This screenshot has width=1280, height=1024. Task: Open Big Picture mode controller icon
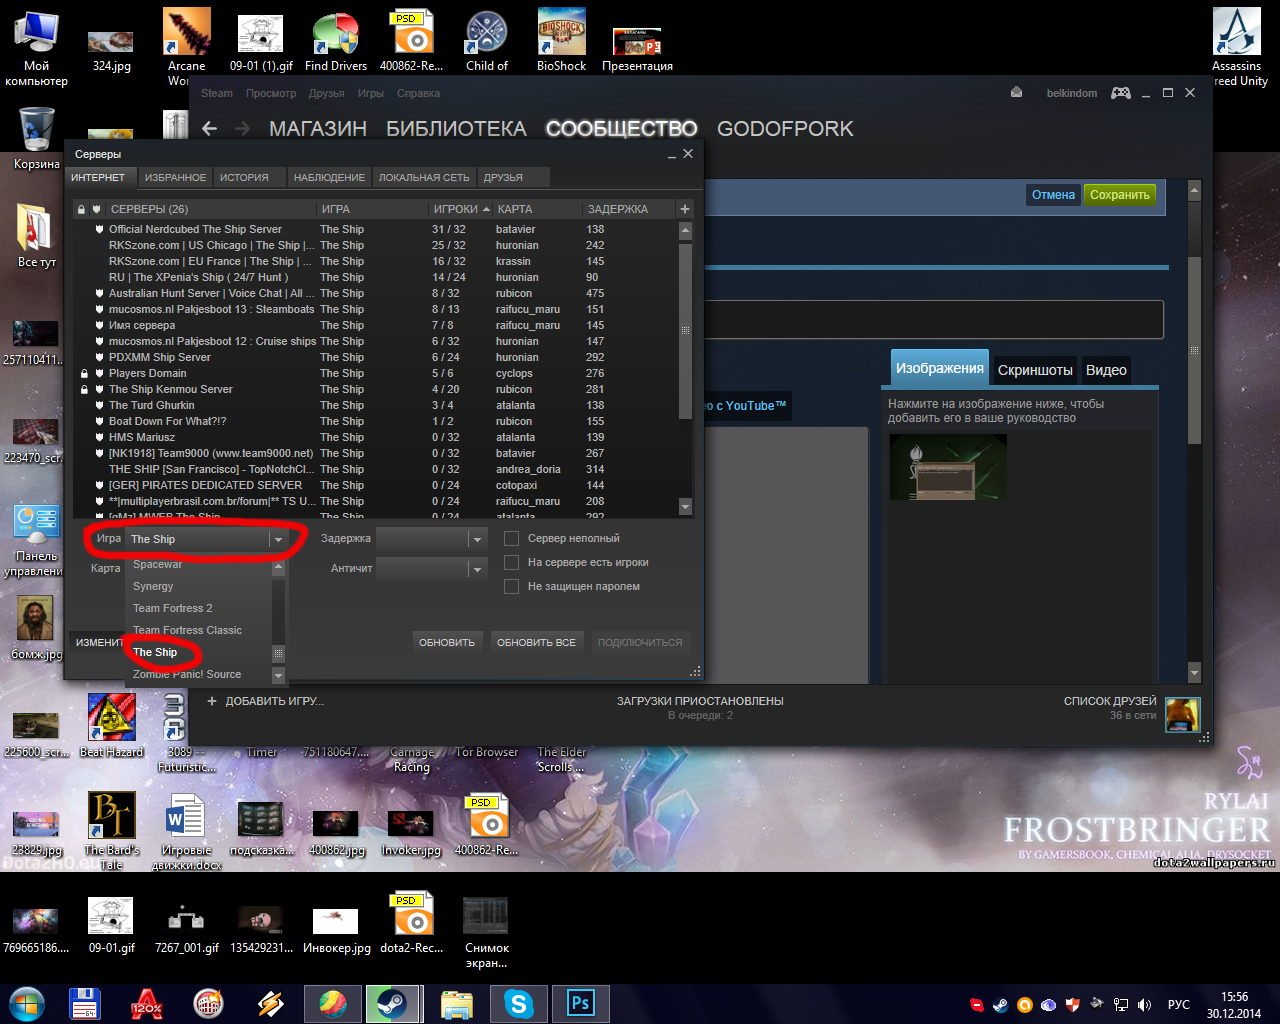[1121, 93]
